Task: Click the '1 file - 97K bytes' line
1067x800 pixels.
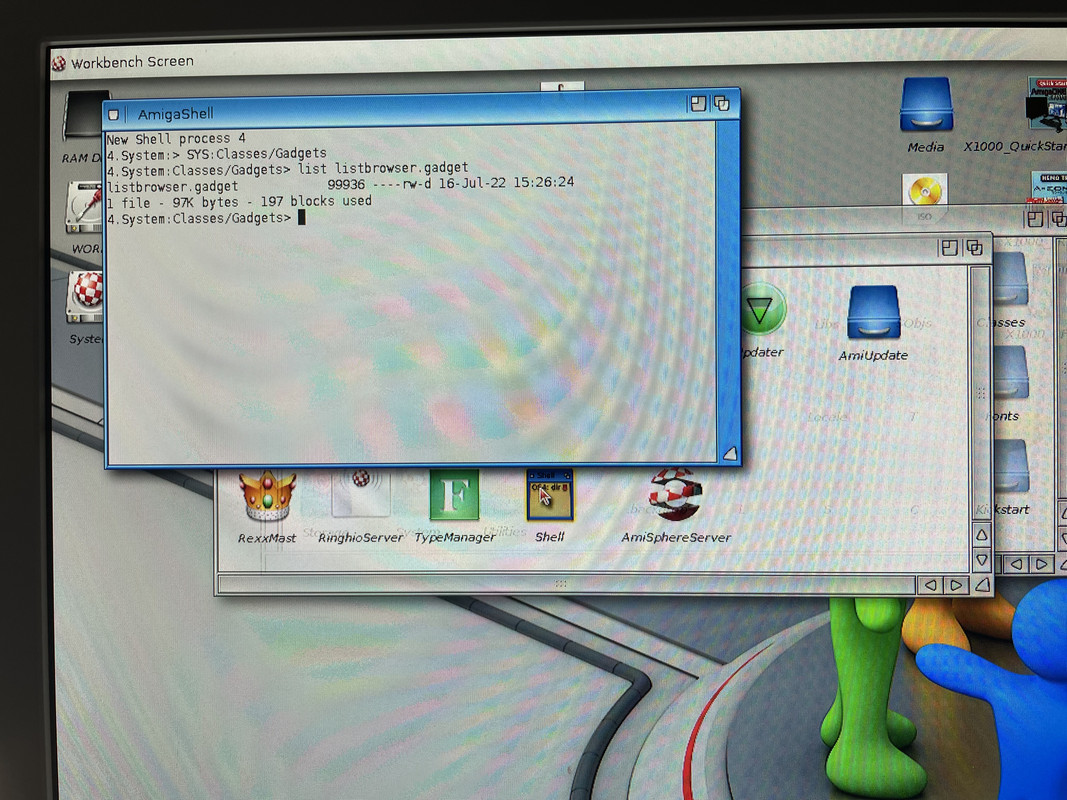Action: pyautogui.click(x=240, y=202)
